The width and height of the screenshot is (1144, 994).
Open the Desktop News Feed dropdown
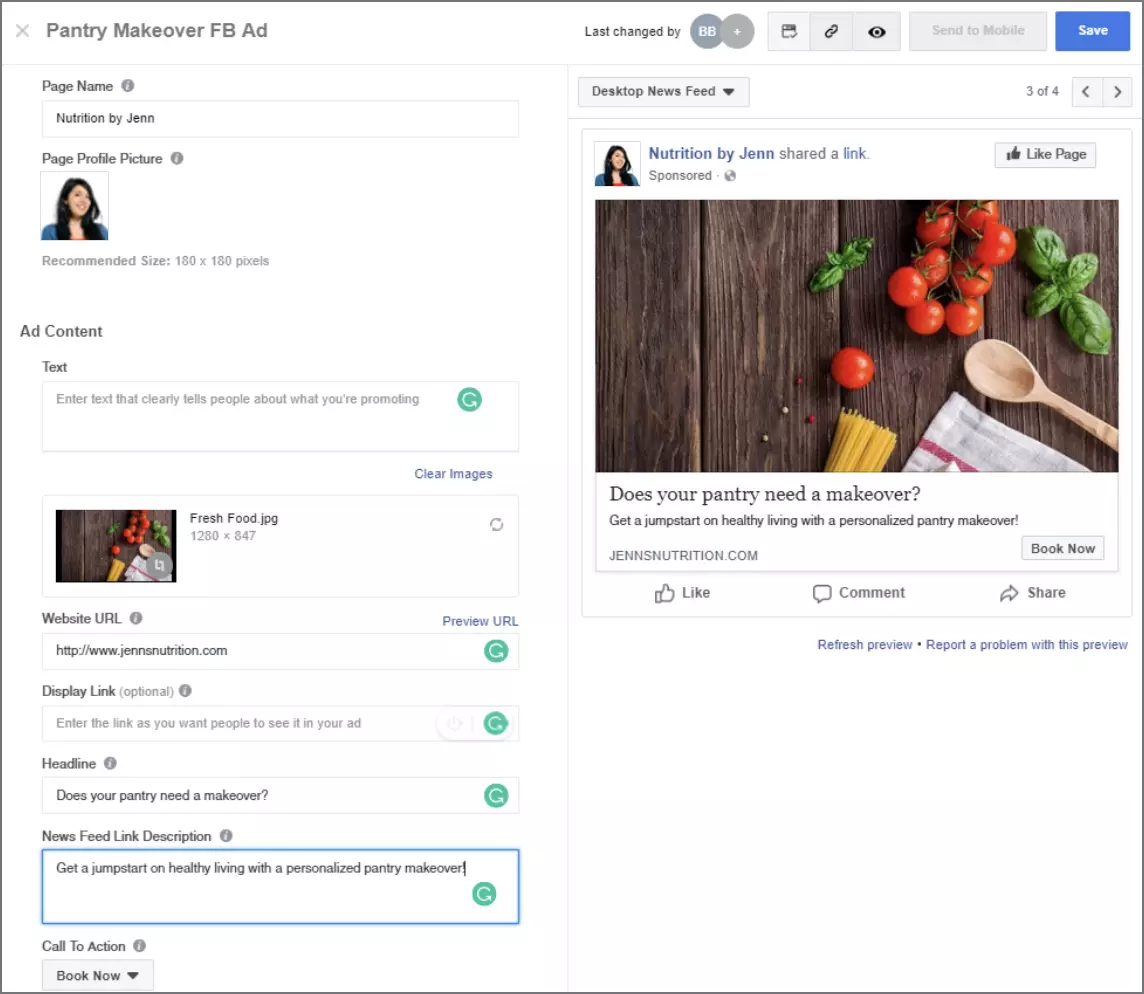[x=663, y=91]
